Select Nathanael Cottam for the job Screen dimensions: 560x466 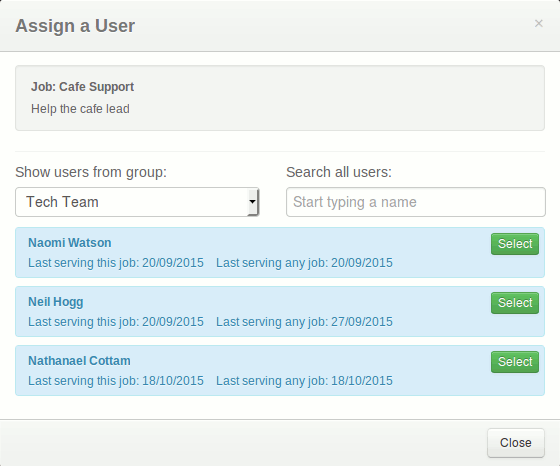(x=515, y=362)
